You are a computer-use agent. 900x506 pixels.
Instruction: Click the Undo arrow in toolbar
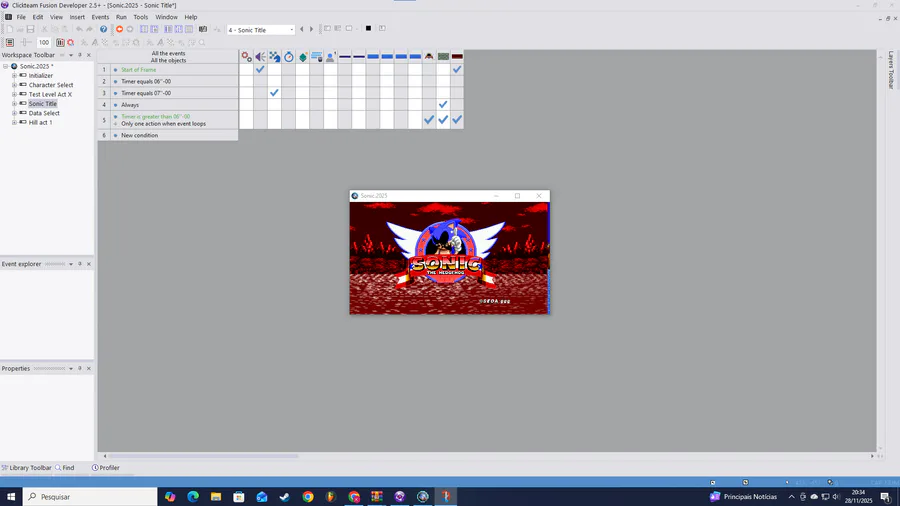click(x=79, y=29)
